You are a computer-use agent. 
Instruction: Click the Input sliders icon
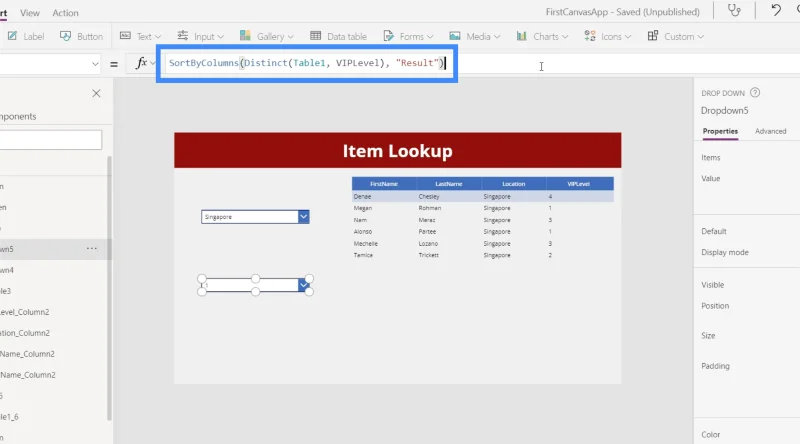click(x=183, y=36)
